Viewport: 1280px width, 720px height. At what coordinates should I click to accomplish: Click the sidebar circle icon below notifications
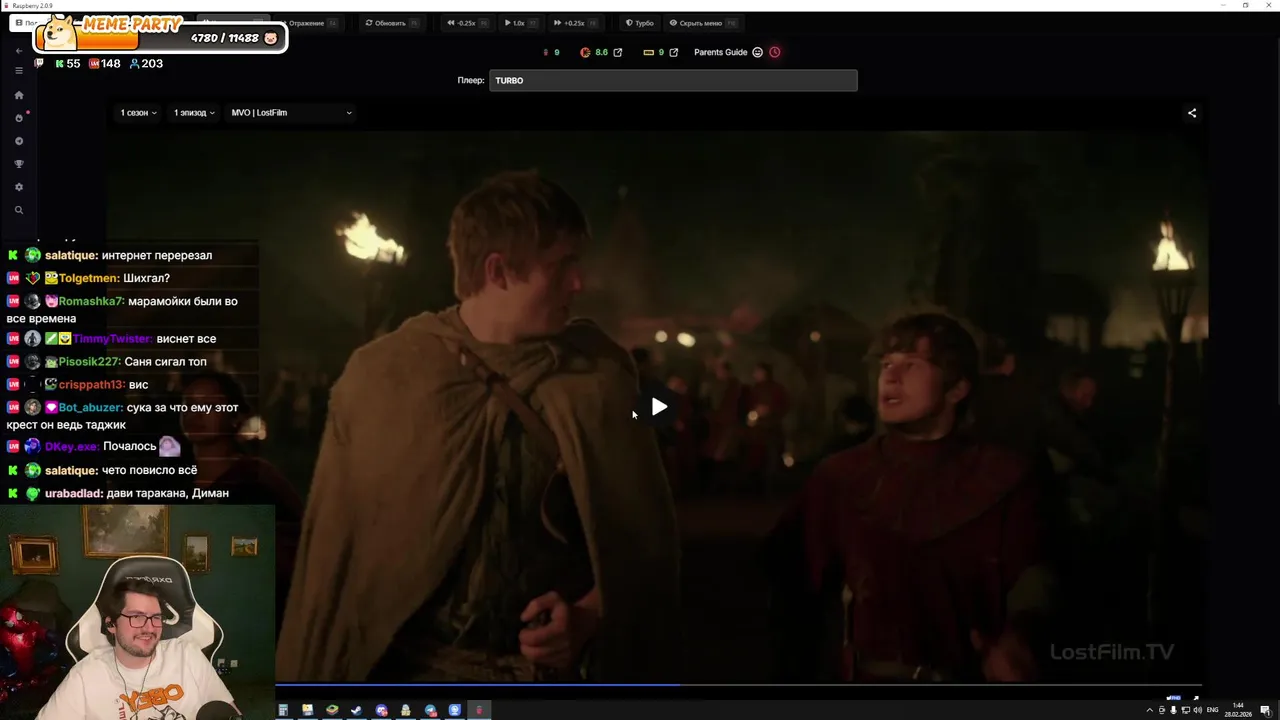[18, 141]
